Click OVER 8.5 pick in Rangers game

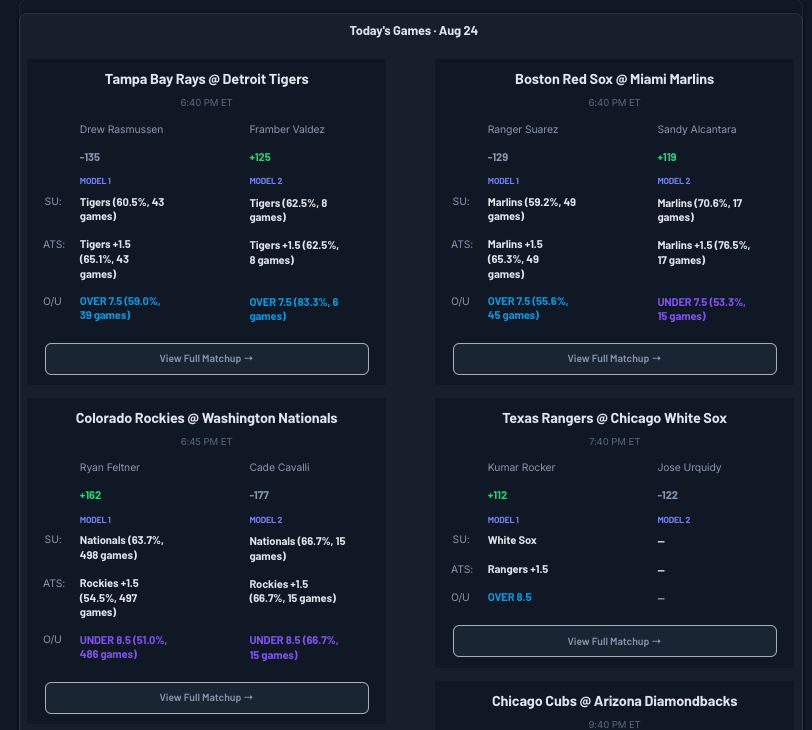coord(510,597)
